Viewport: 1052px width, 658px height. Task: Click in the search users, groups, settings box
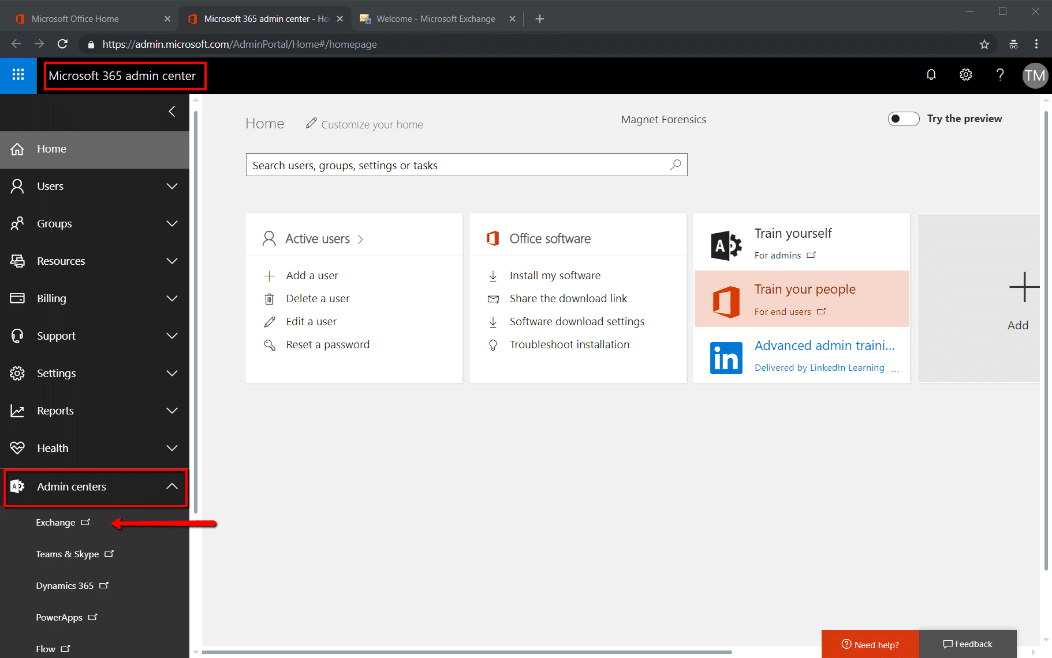click(467, 165)
